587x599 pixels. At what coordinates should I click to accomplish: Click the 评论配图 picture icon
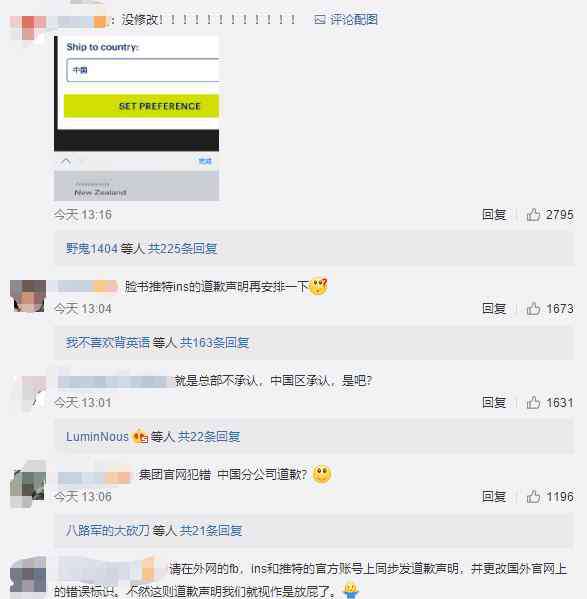pos(320,19)
